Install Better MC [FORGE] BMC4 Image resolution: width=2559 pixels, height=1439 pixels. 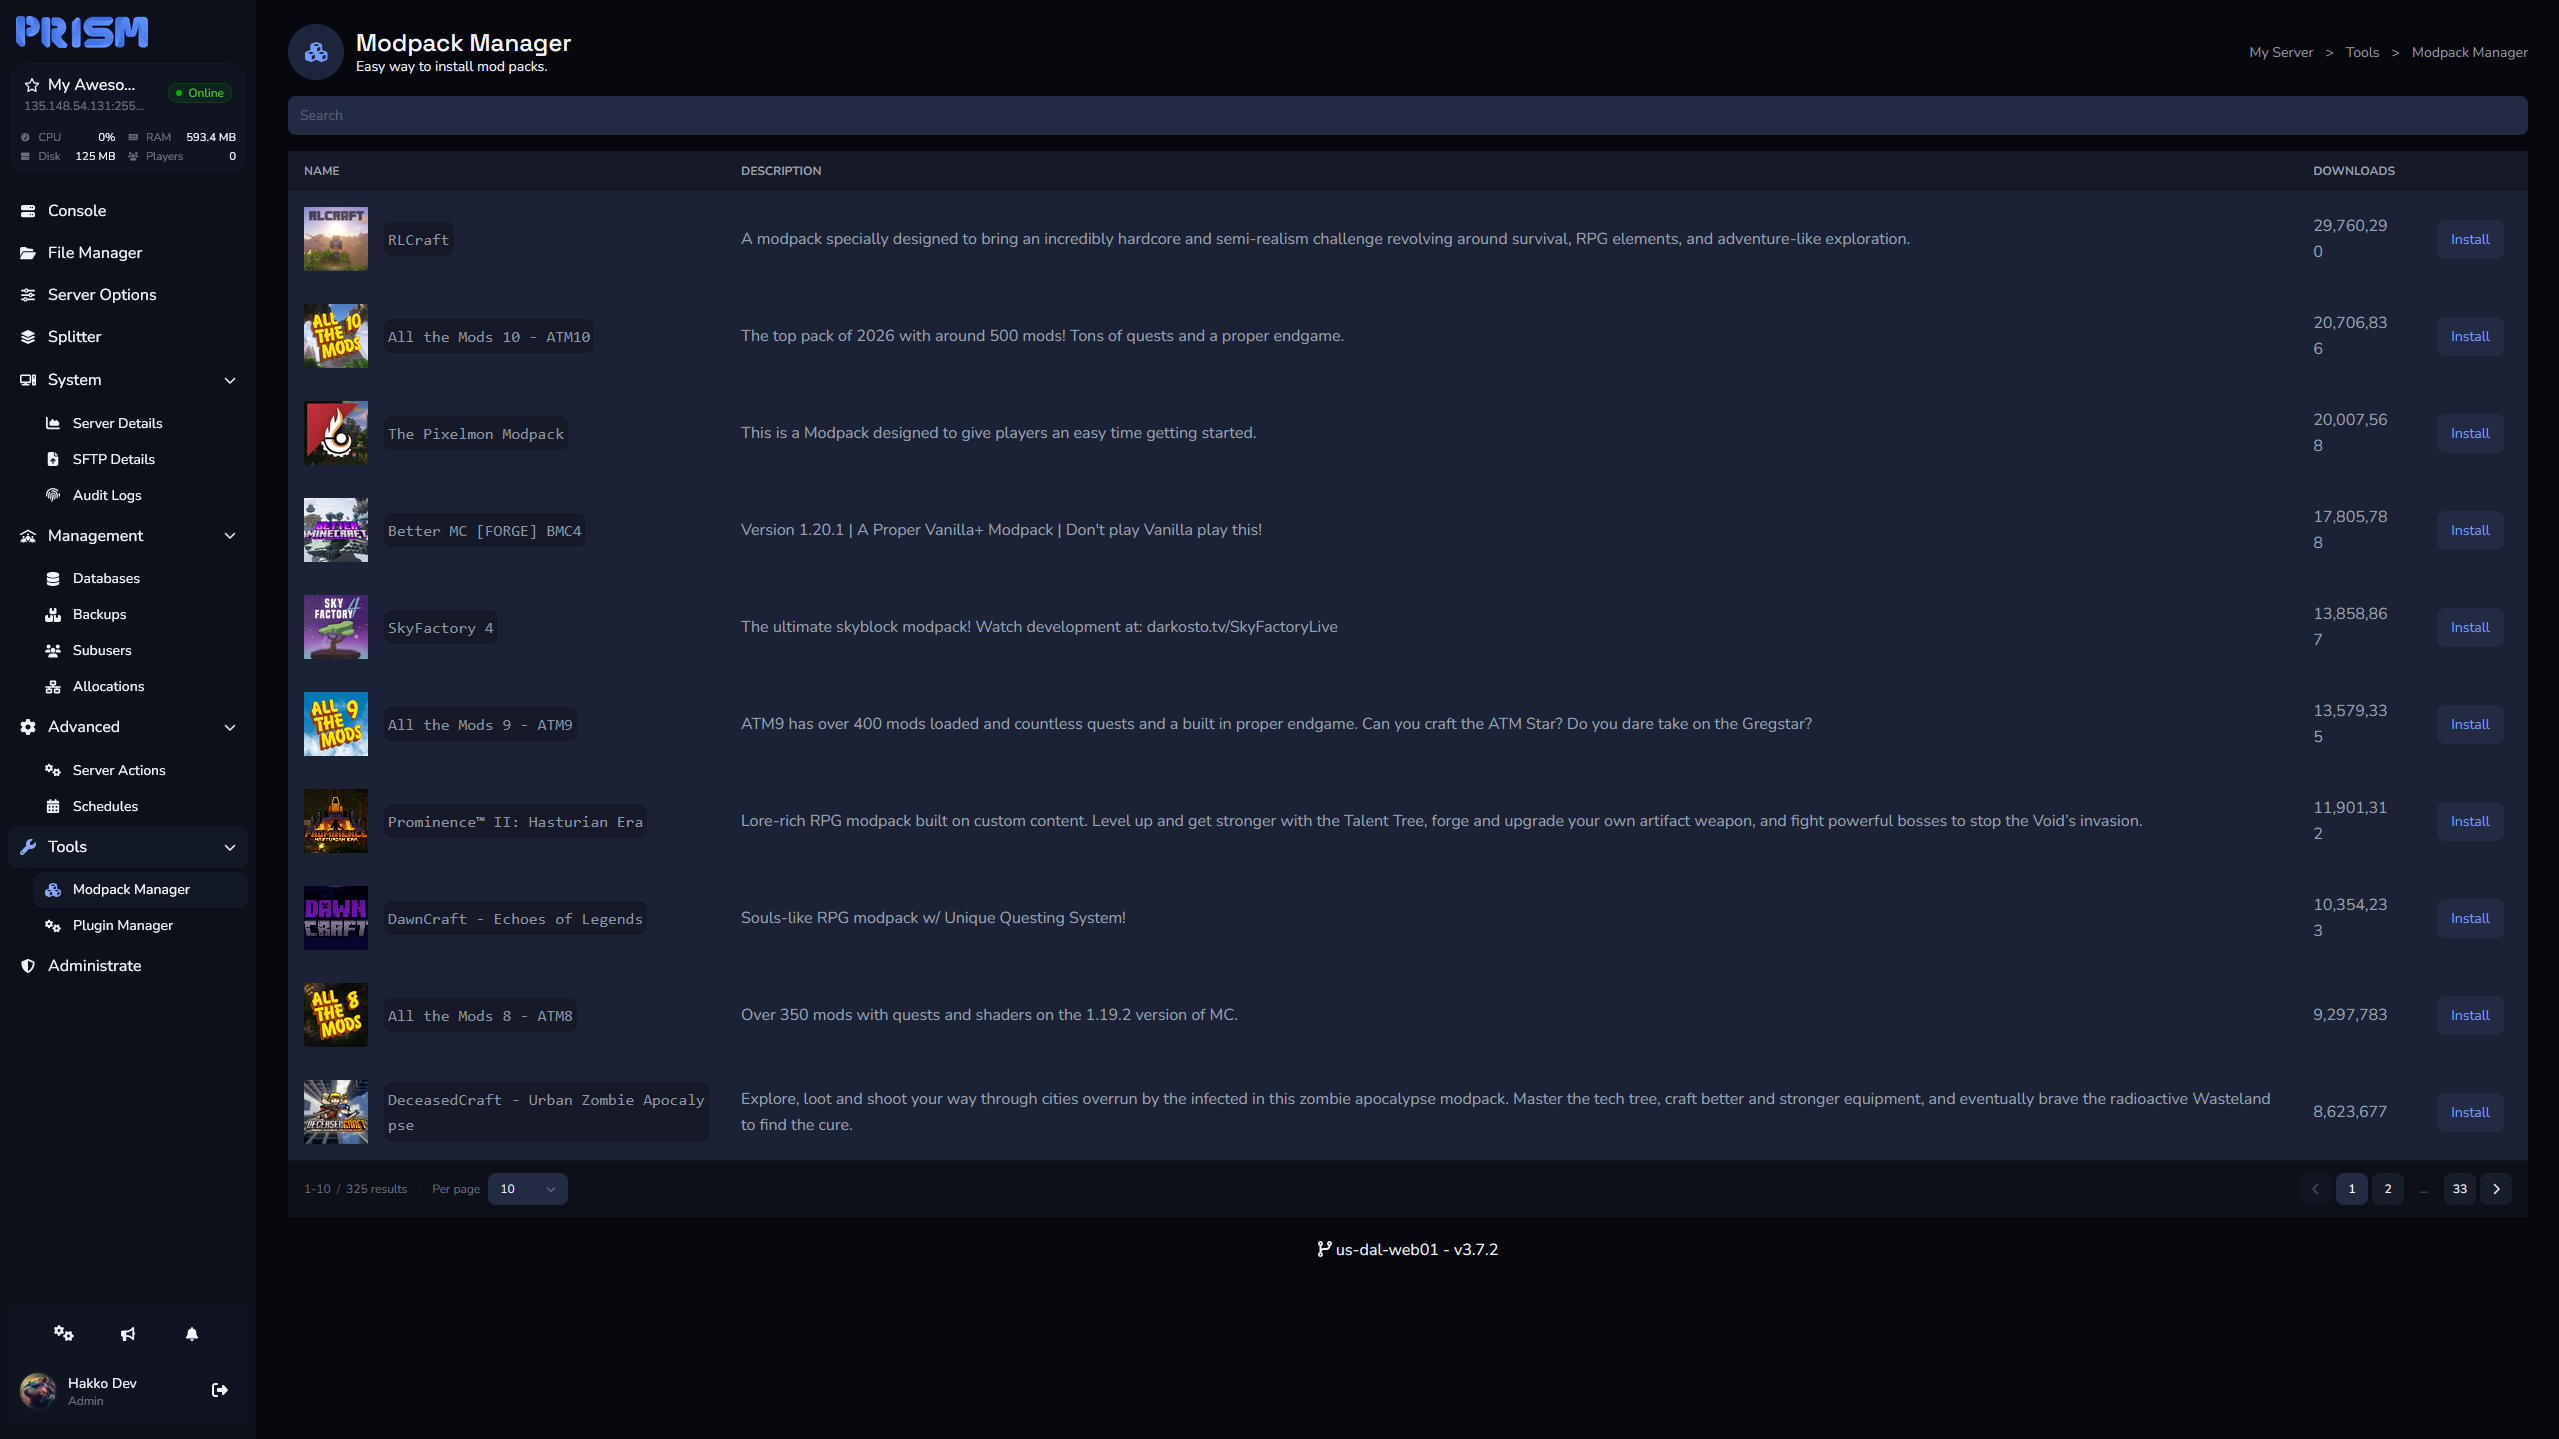[2469, 530]
